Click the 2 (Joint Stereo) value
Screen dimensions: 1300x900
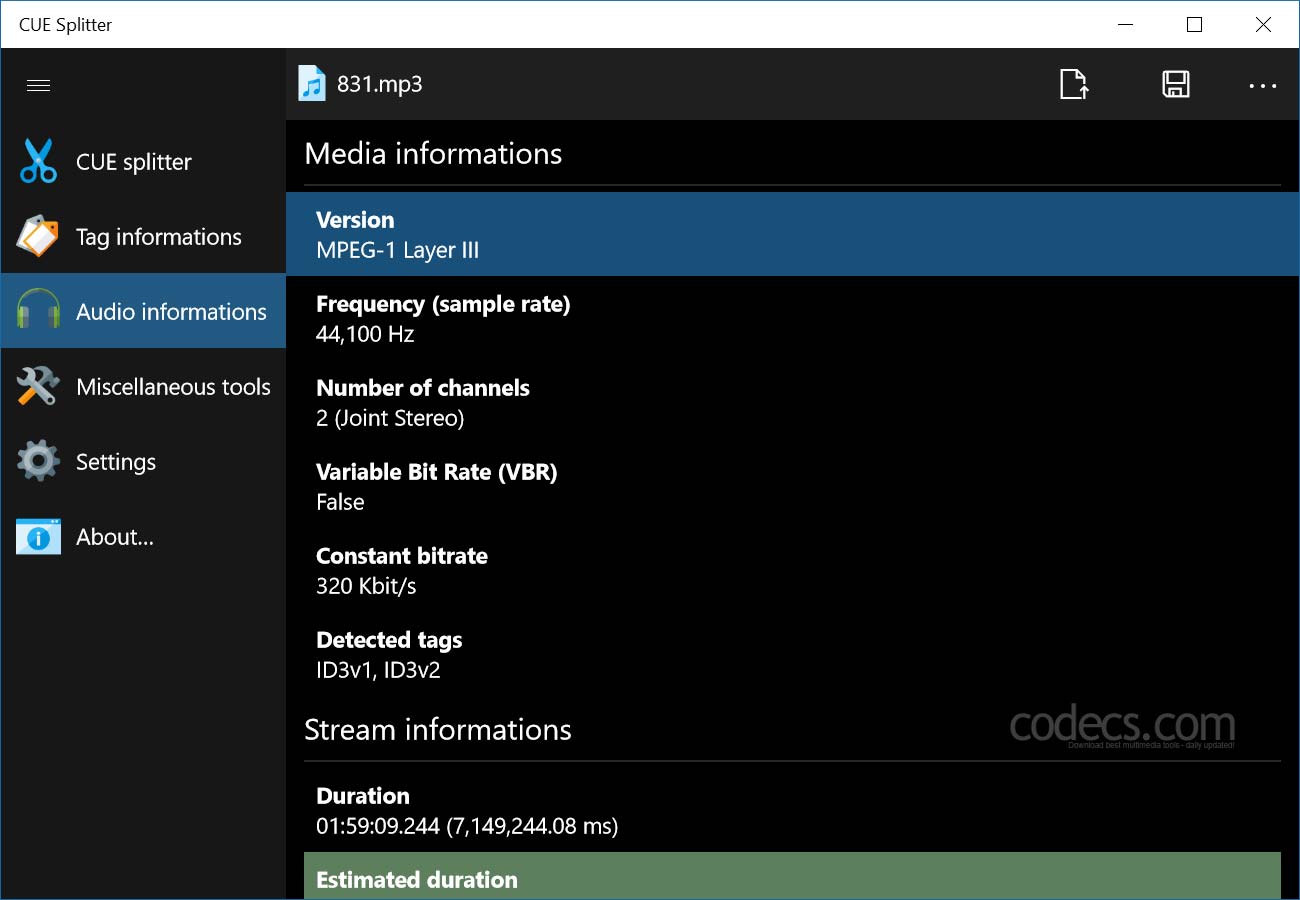tap(390, 419)
